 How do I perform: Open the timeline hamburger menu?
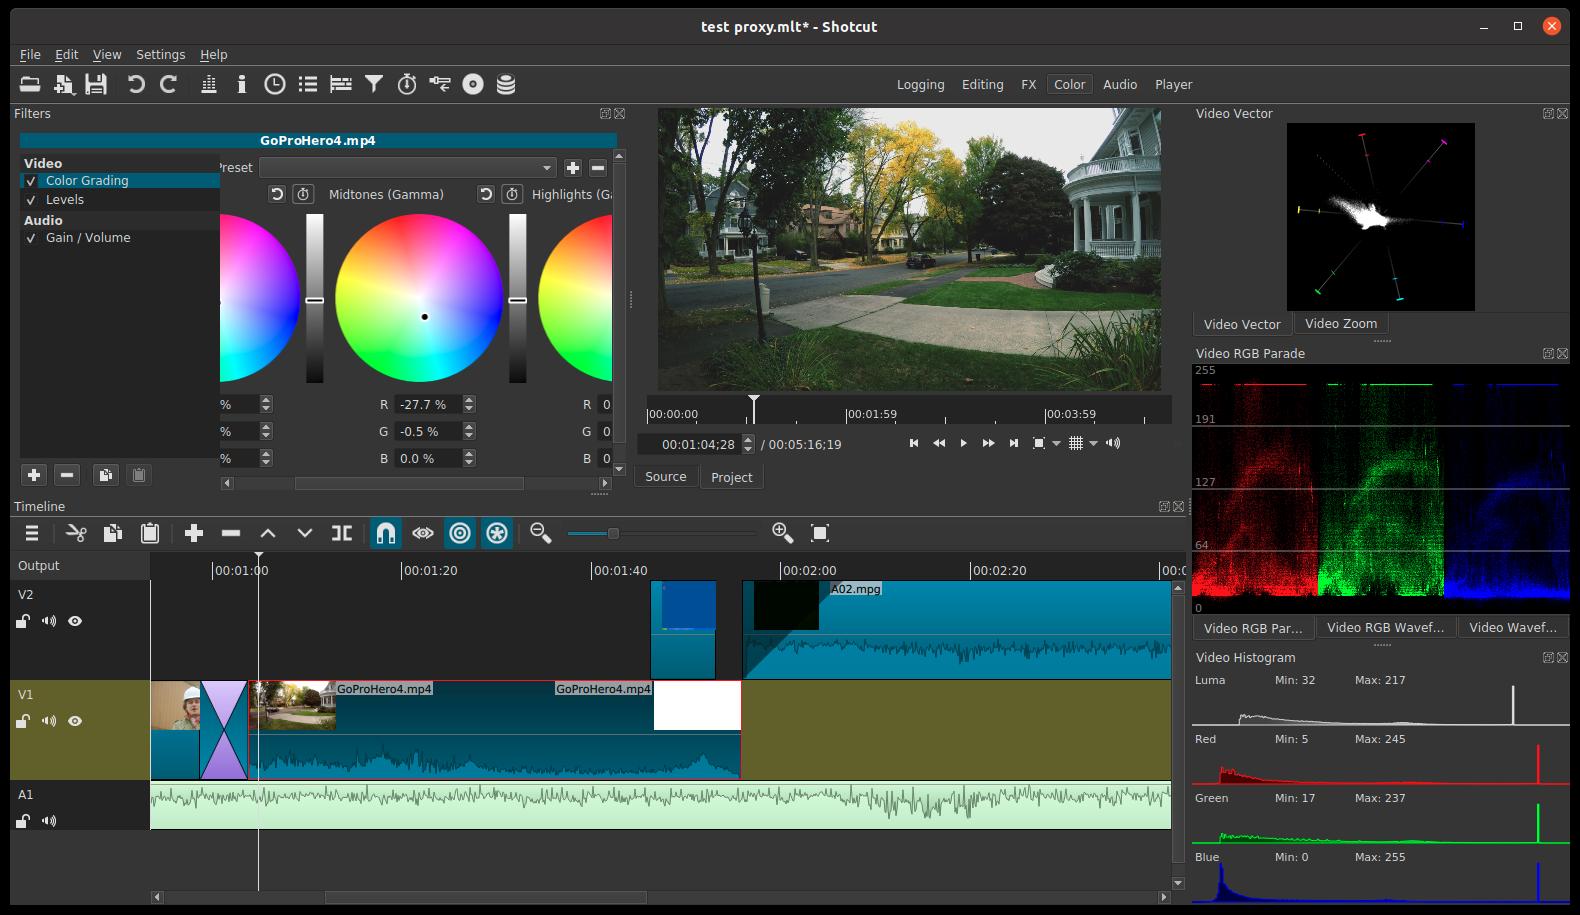pyautogui.click(x=32, y=533)
